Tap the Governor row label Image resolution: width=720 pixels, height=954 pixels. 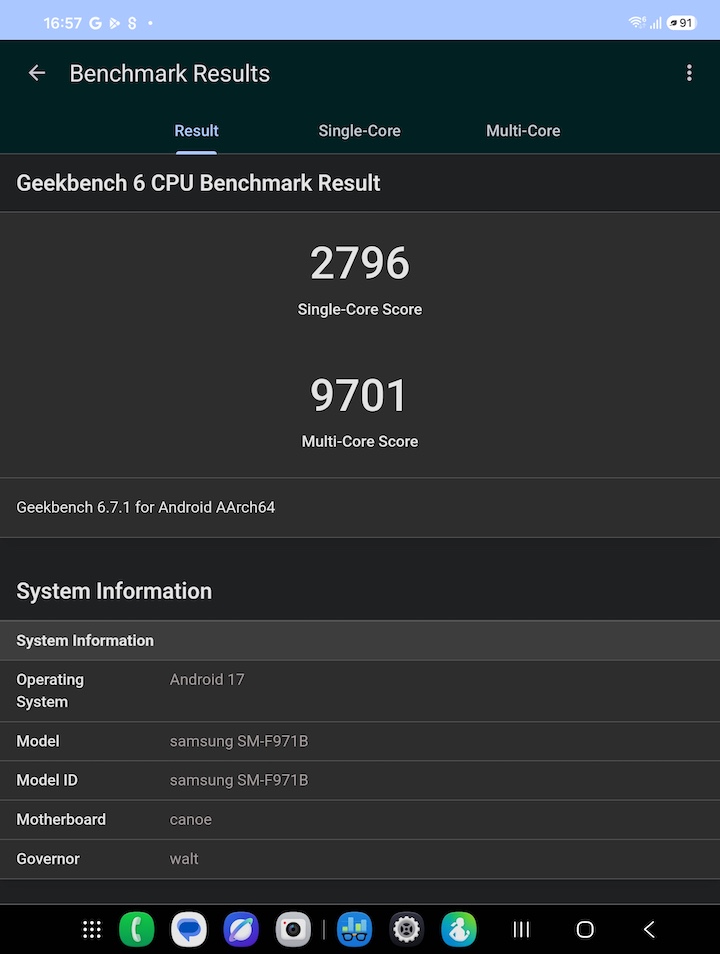pyautogui.click(x=47, y=858)
